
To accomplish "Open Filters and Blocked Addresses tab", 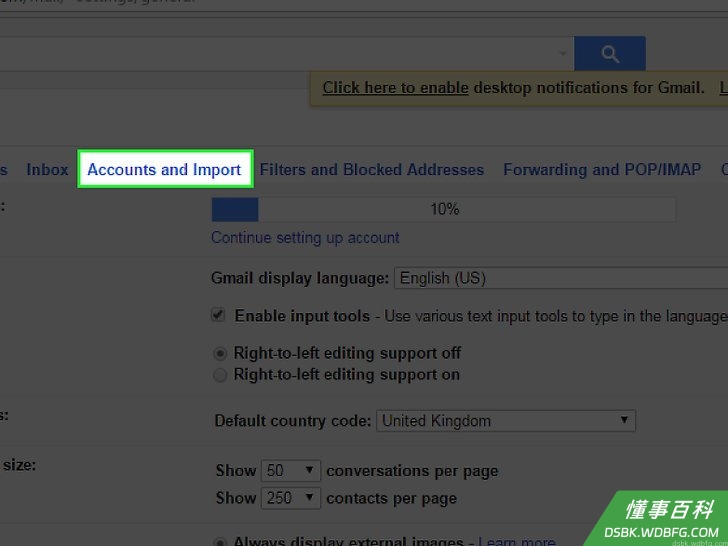I will (x=371, y=169).
